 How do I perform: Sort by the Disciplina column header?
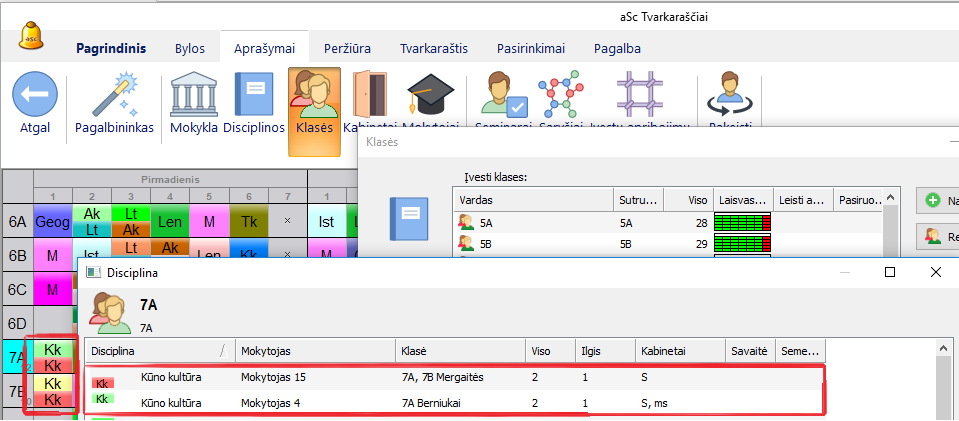coord(155,351)
